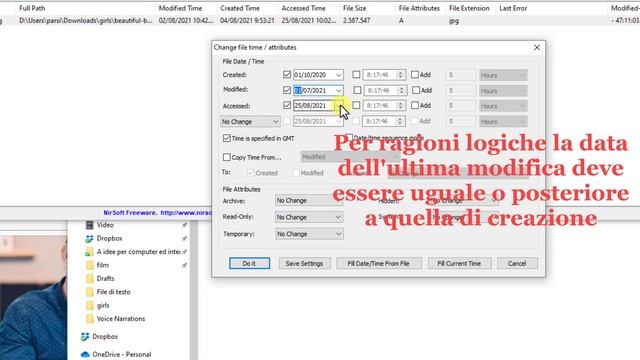Enable the Accessed time checkbox
640x360 pixels.
click(356, 105)
